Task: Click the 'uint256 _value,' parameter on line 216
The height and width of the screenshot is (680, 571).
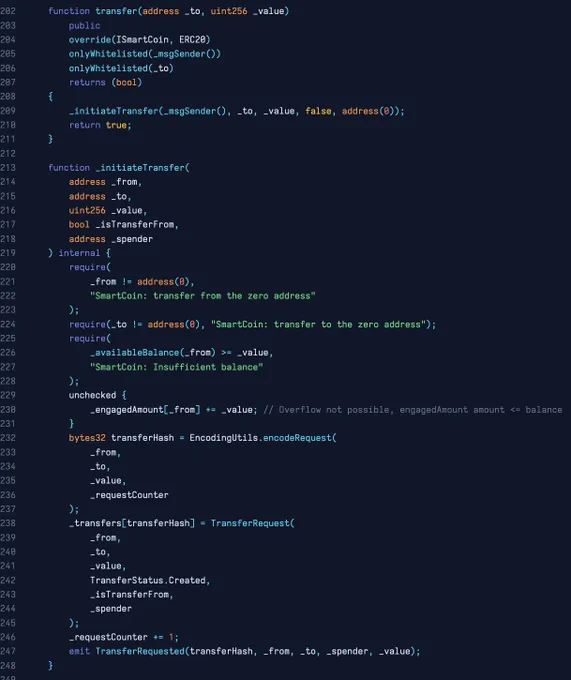Action: (x=108, y=211)
